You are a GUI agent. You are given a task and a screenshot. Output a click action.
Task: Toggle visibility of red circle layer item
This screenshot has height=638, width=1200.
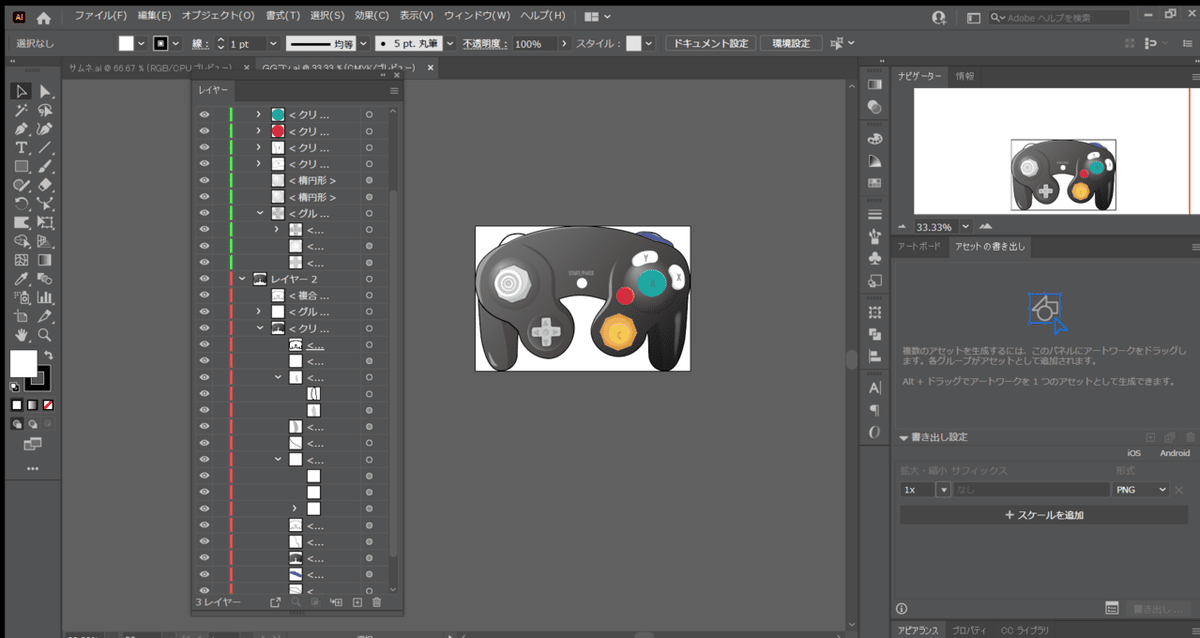pos(204,131)
